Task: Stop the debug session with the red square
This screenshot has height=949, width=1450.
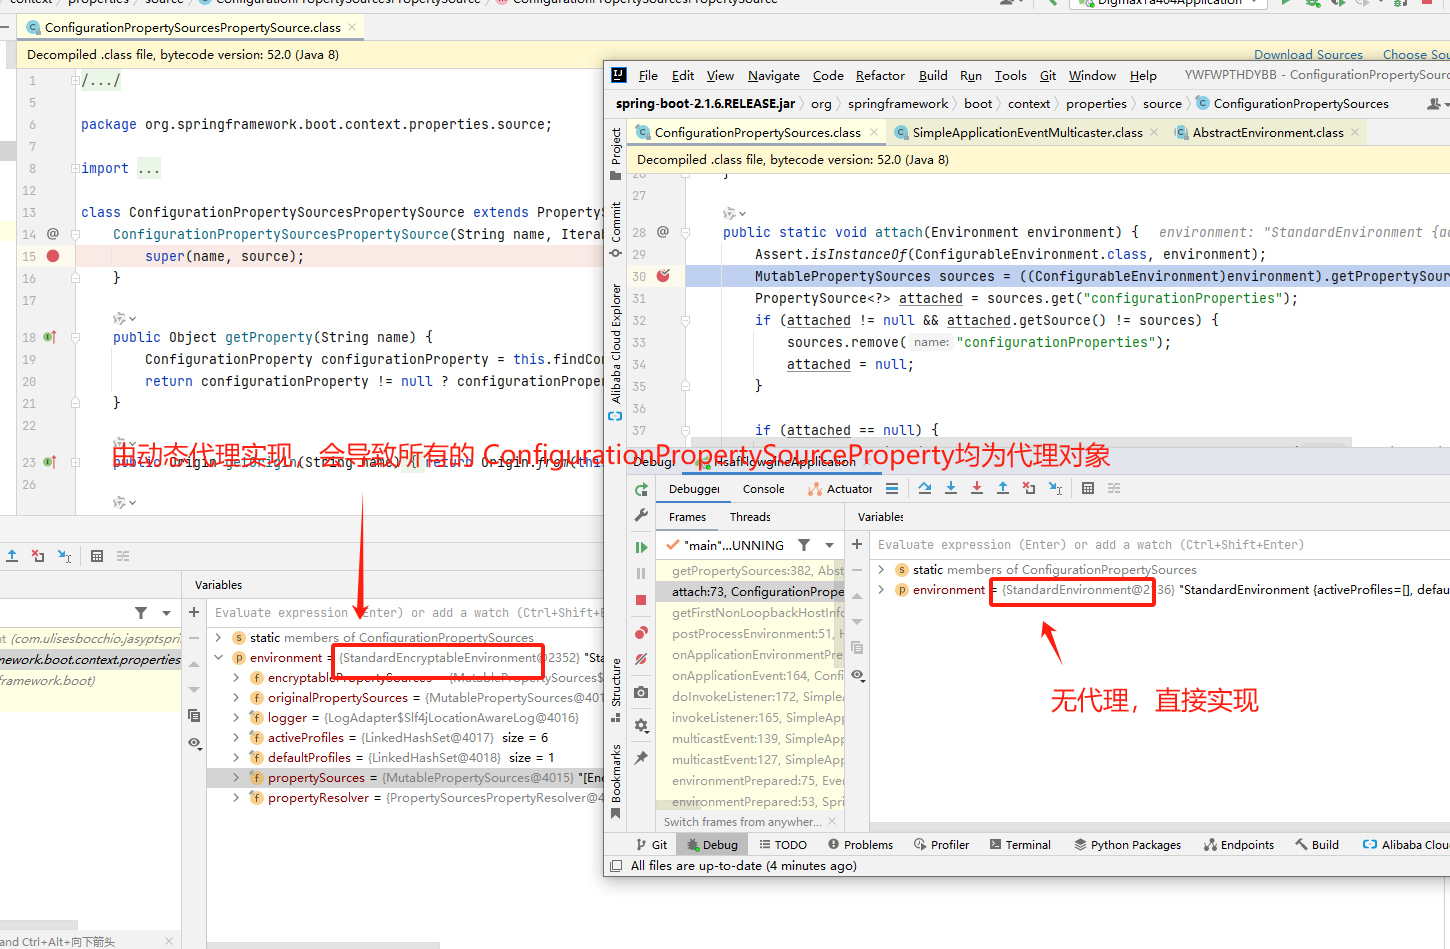Action: (641, 600)
